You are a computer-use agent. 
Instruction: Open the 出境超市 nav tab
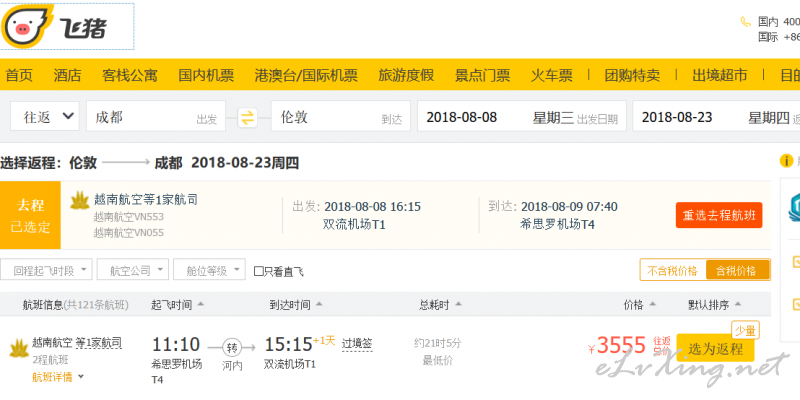click(720, 76)
